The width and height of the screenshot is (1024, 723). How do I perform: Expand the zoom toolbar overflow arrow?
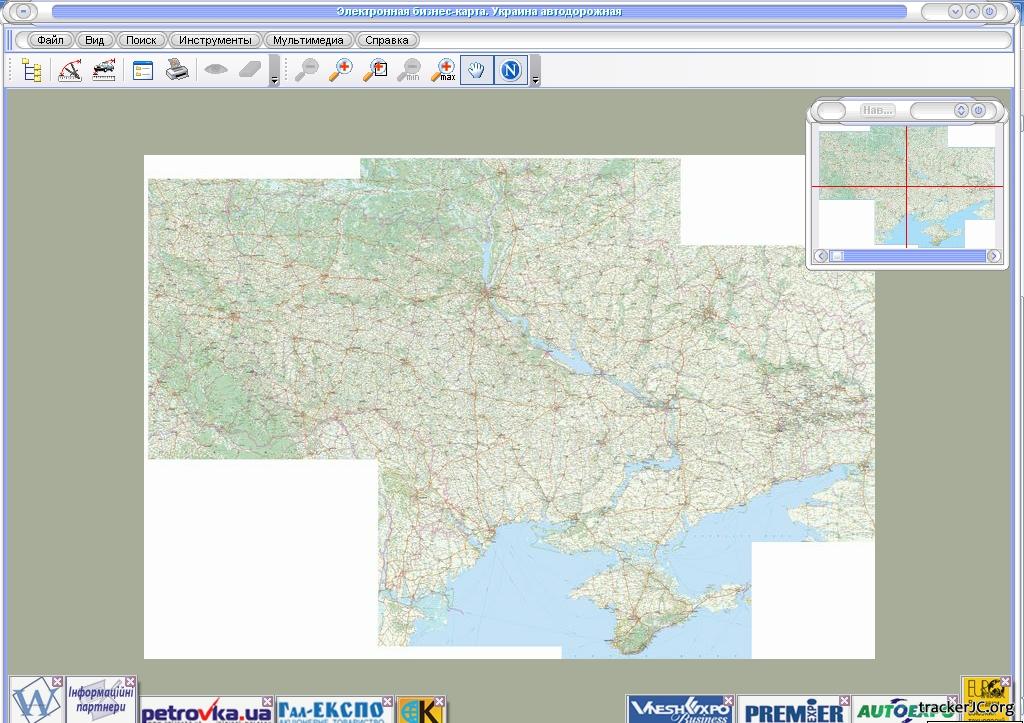pyautogui.click(x=535, y=79)
